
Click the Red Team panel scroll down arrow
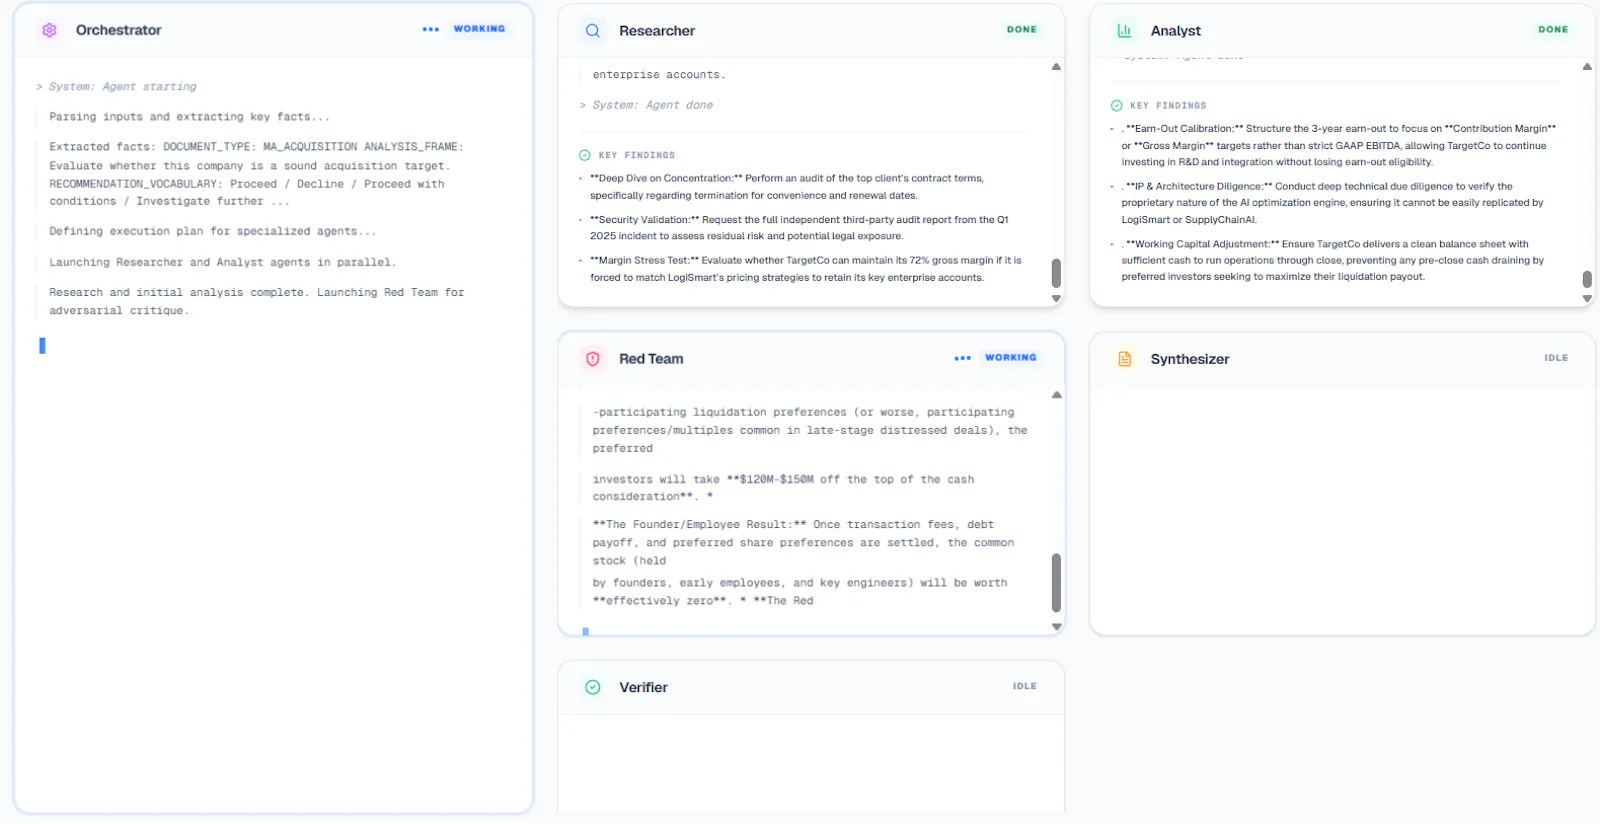[x=1056, y=627]
